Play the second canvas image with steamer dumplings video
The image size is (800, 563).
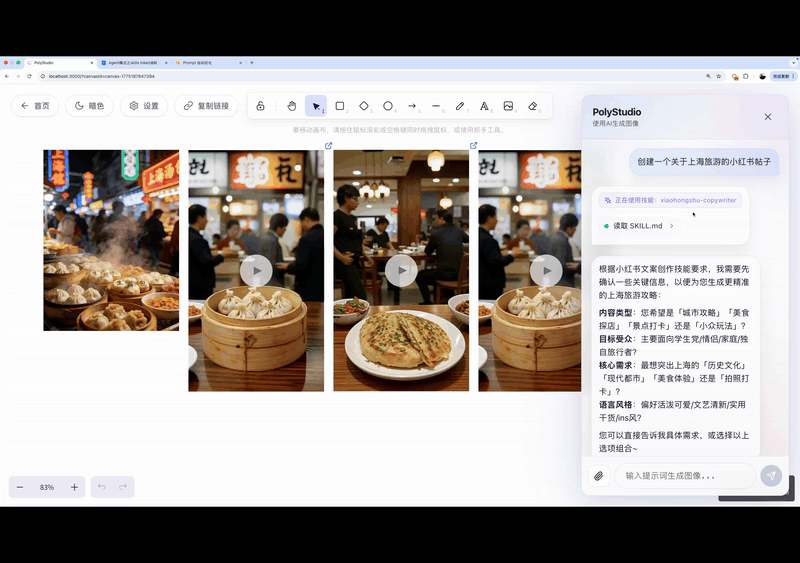pyautogui.click(x=256, y=271)
